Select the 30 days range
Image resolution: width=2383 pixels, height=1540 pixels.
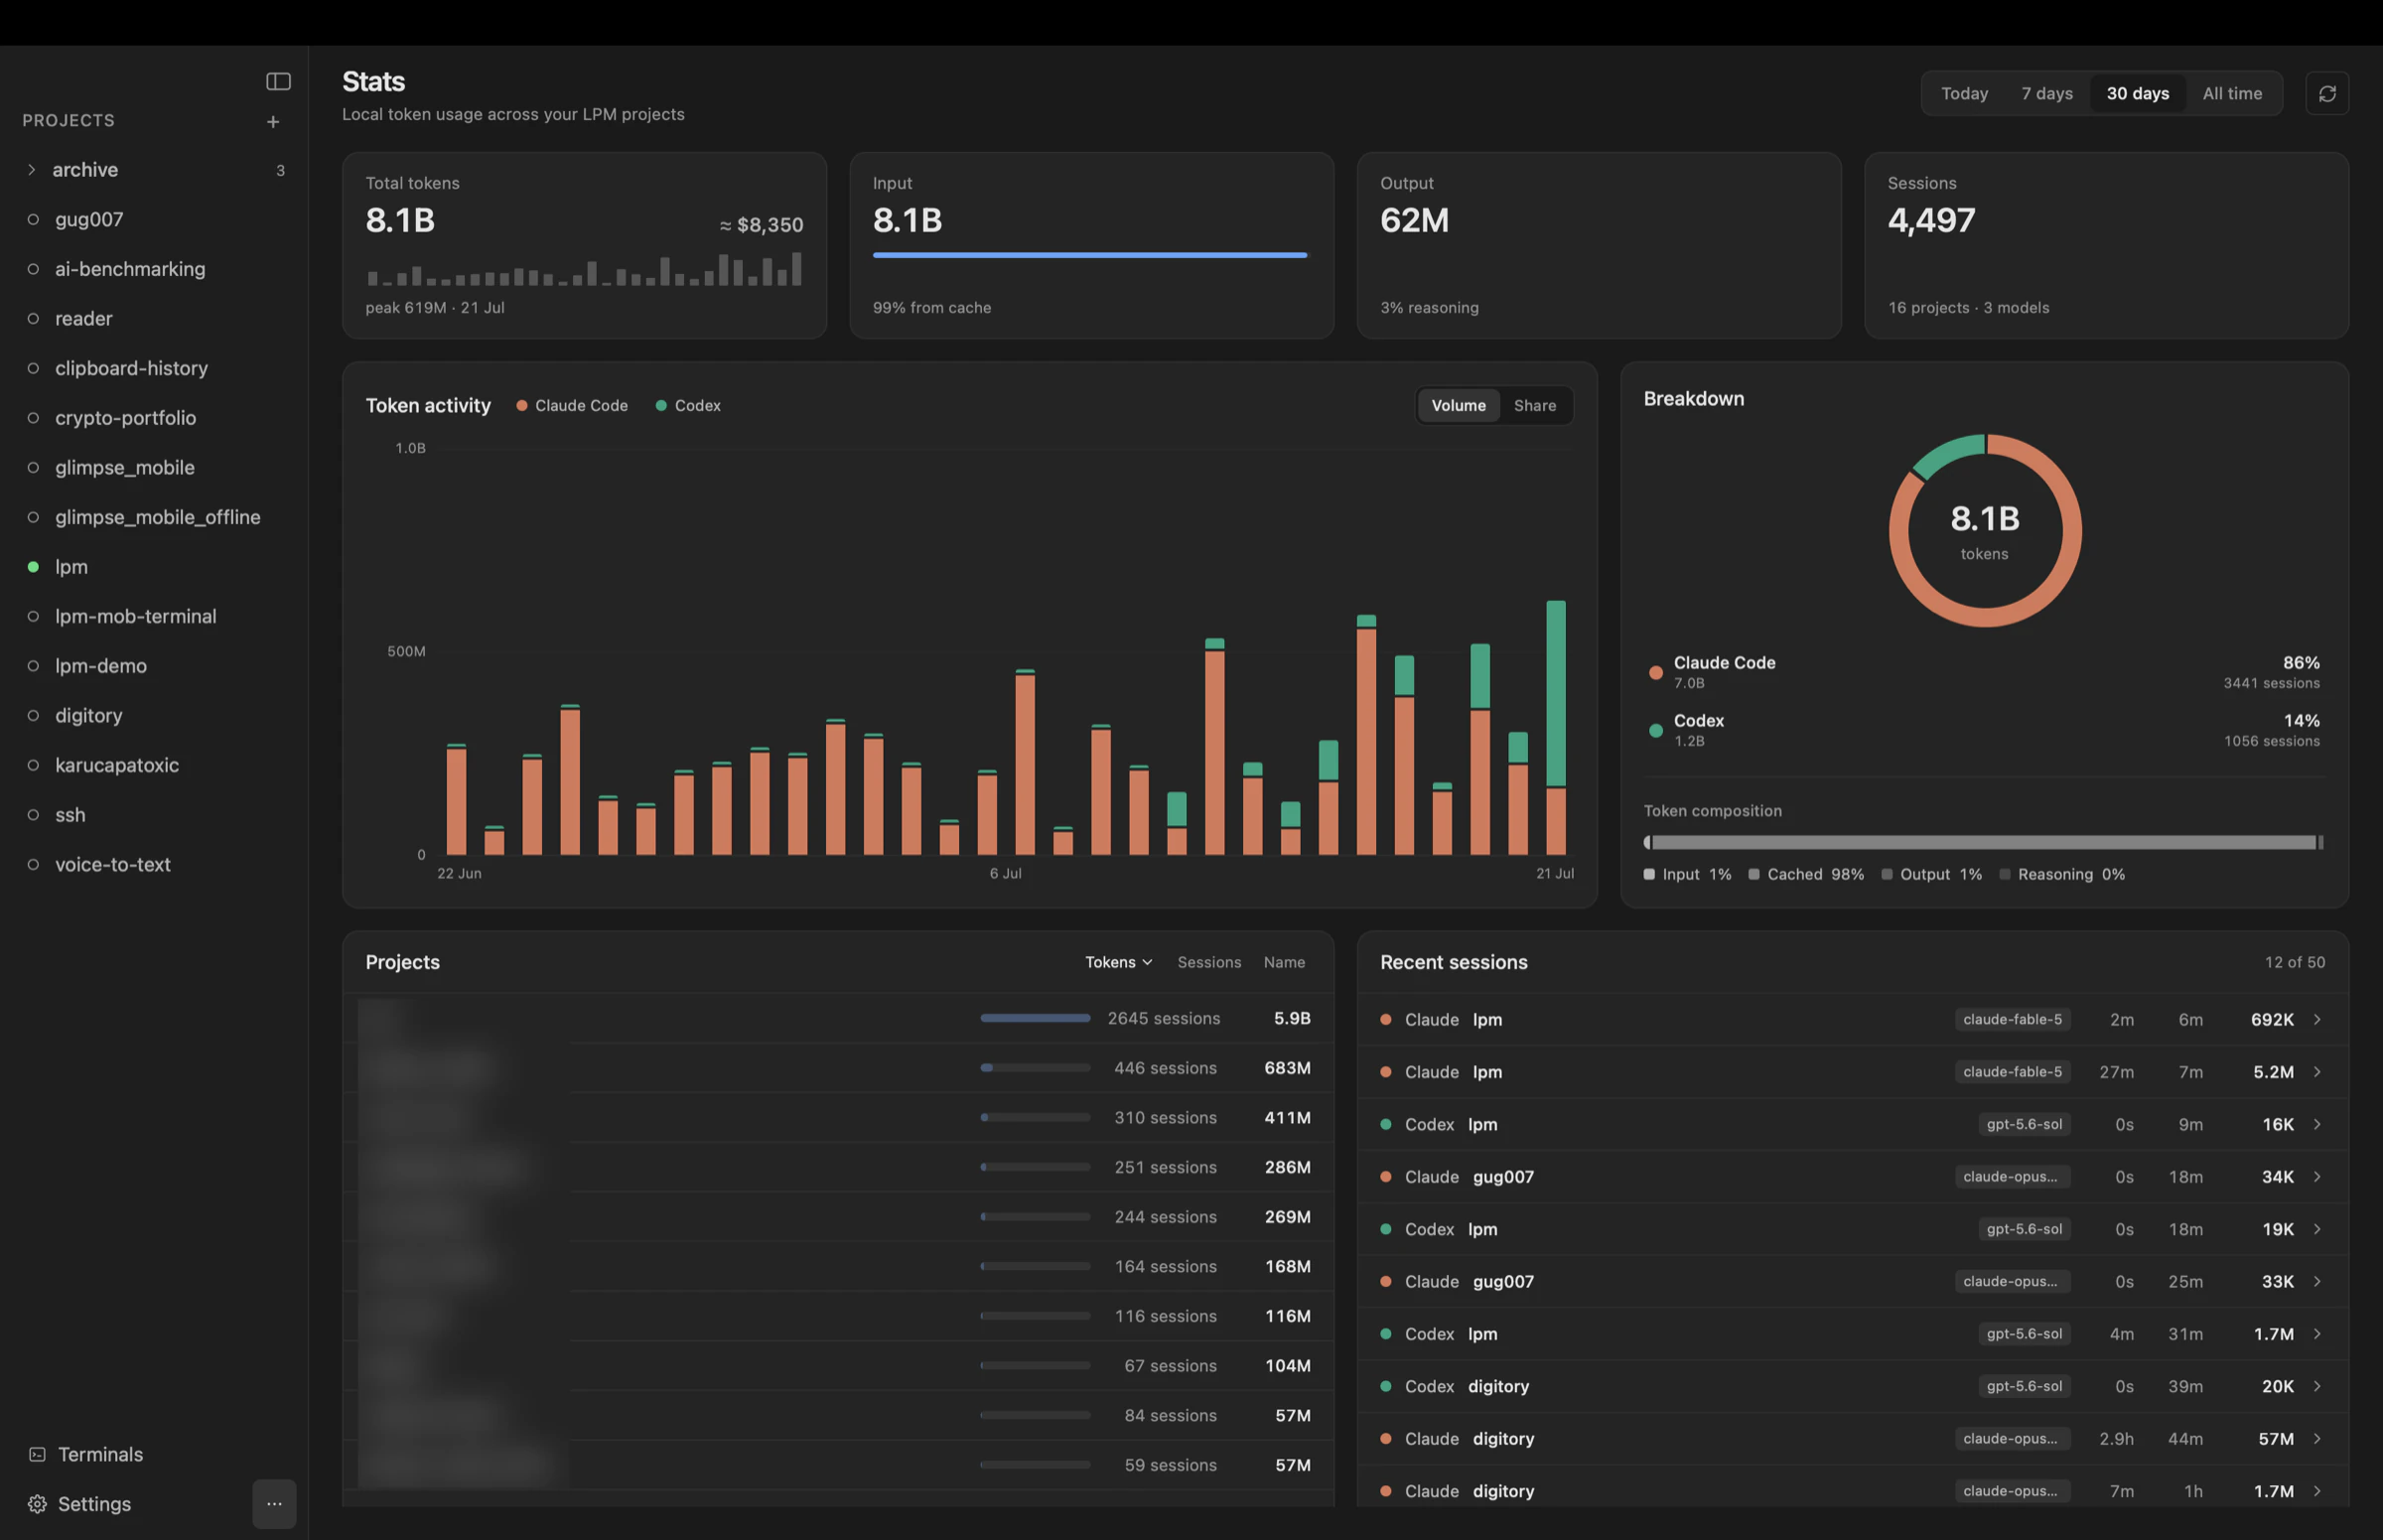click(x=2137, y=93)
